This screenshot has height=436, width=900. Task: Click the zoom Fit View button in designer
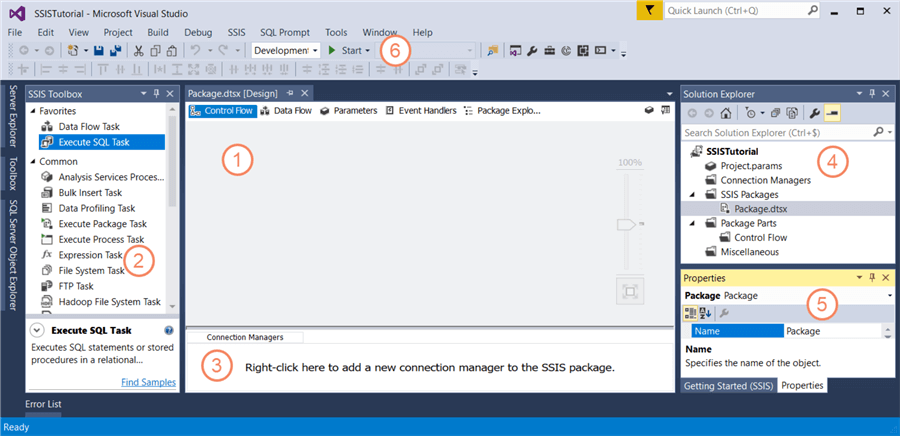(630, 291)
